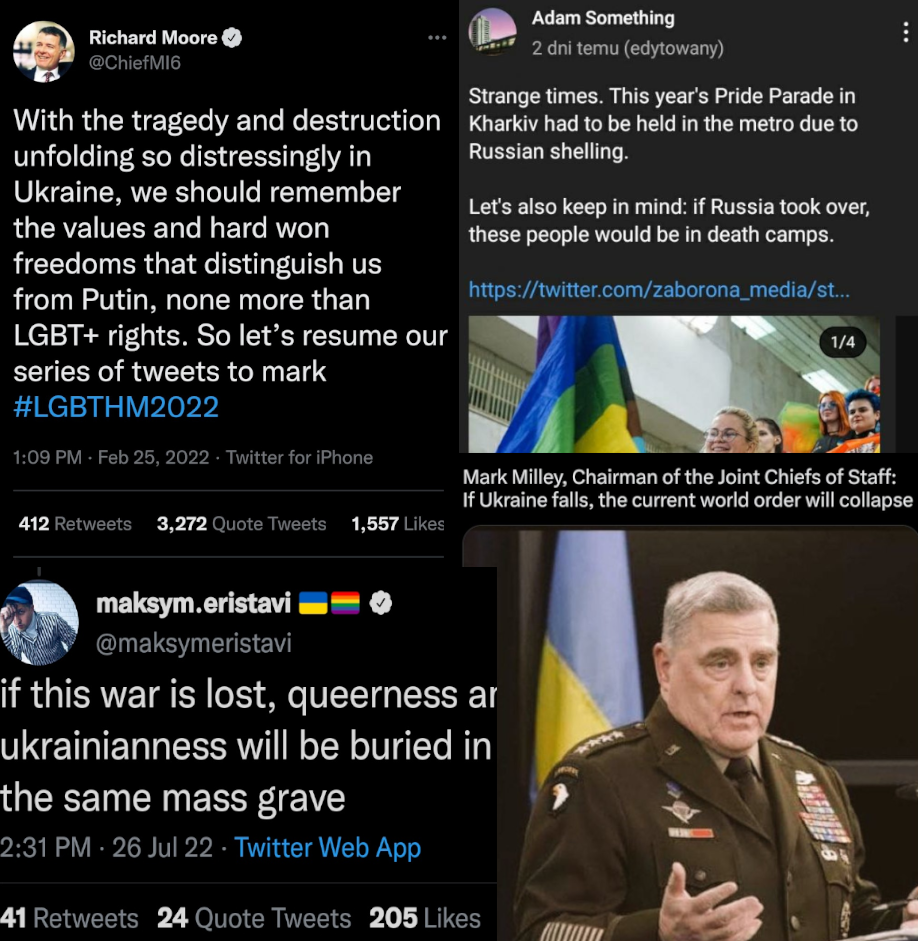View the 3,272 Quote Tweets
The image size is (918, 941).
pos(241,524)
